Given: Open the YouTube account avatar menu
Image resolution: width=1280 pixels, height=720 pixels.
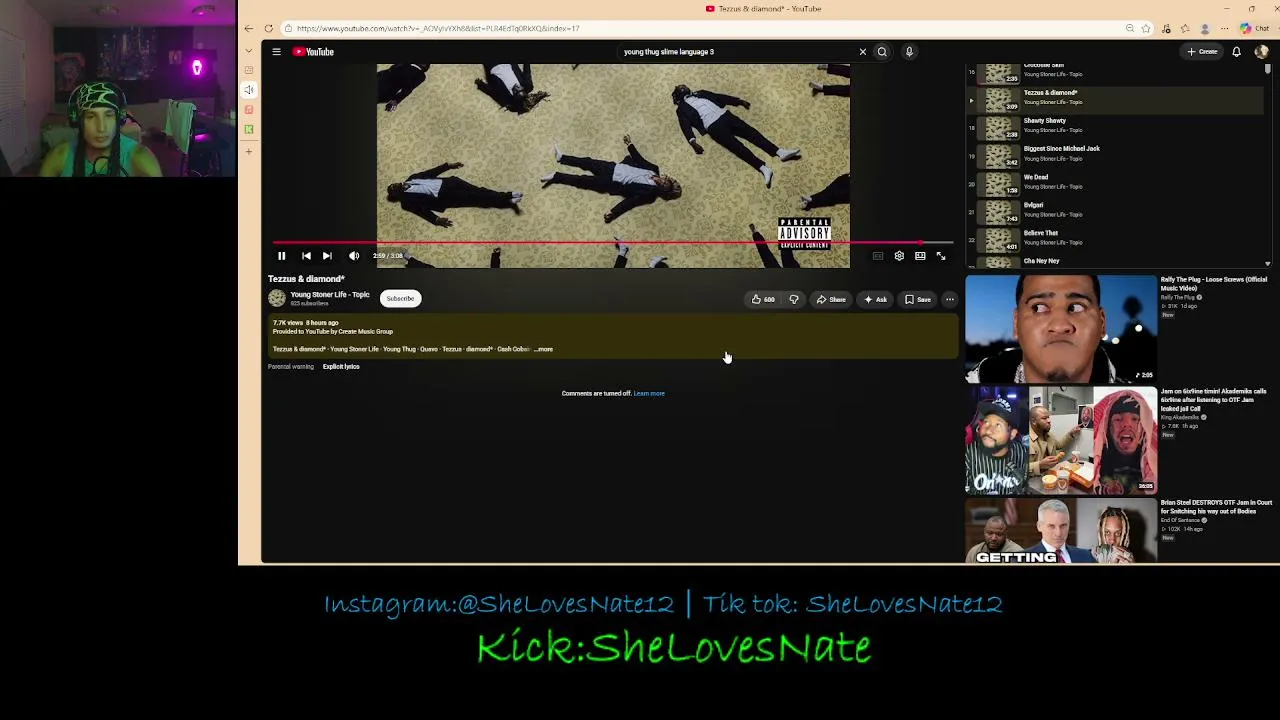Looking at the screenshot, I should click(x=1262, y=52).
